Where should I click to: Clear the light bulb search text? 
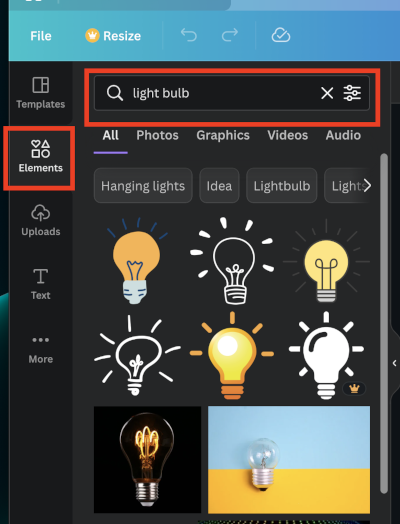pyautogui.click(x=327, y=93)
